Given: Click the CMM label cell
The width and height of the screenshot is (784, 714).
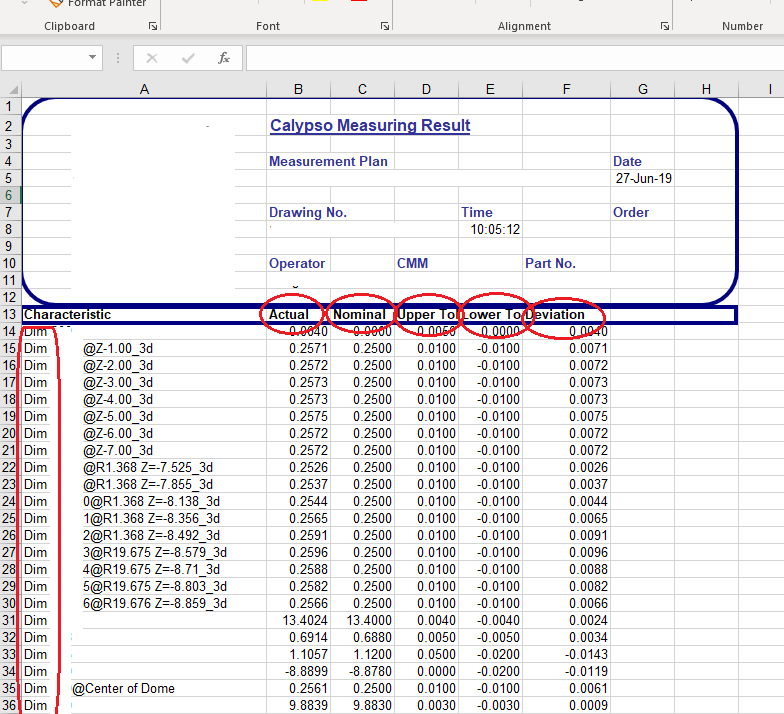Looking at the screenshot, I should click(x=412, y=264).
